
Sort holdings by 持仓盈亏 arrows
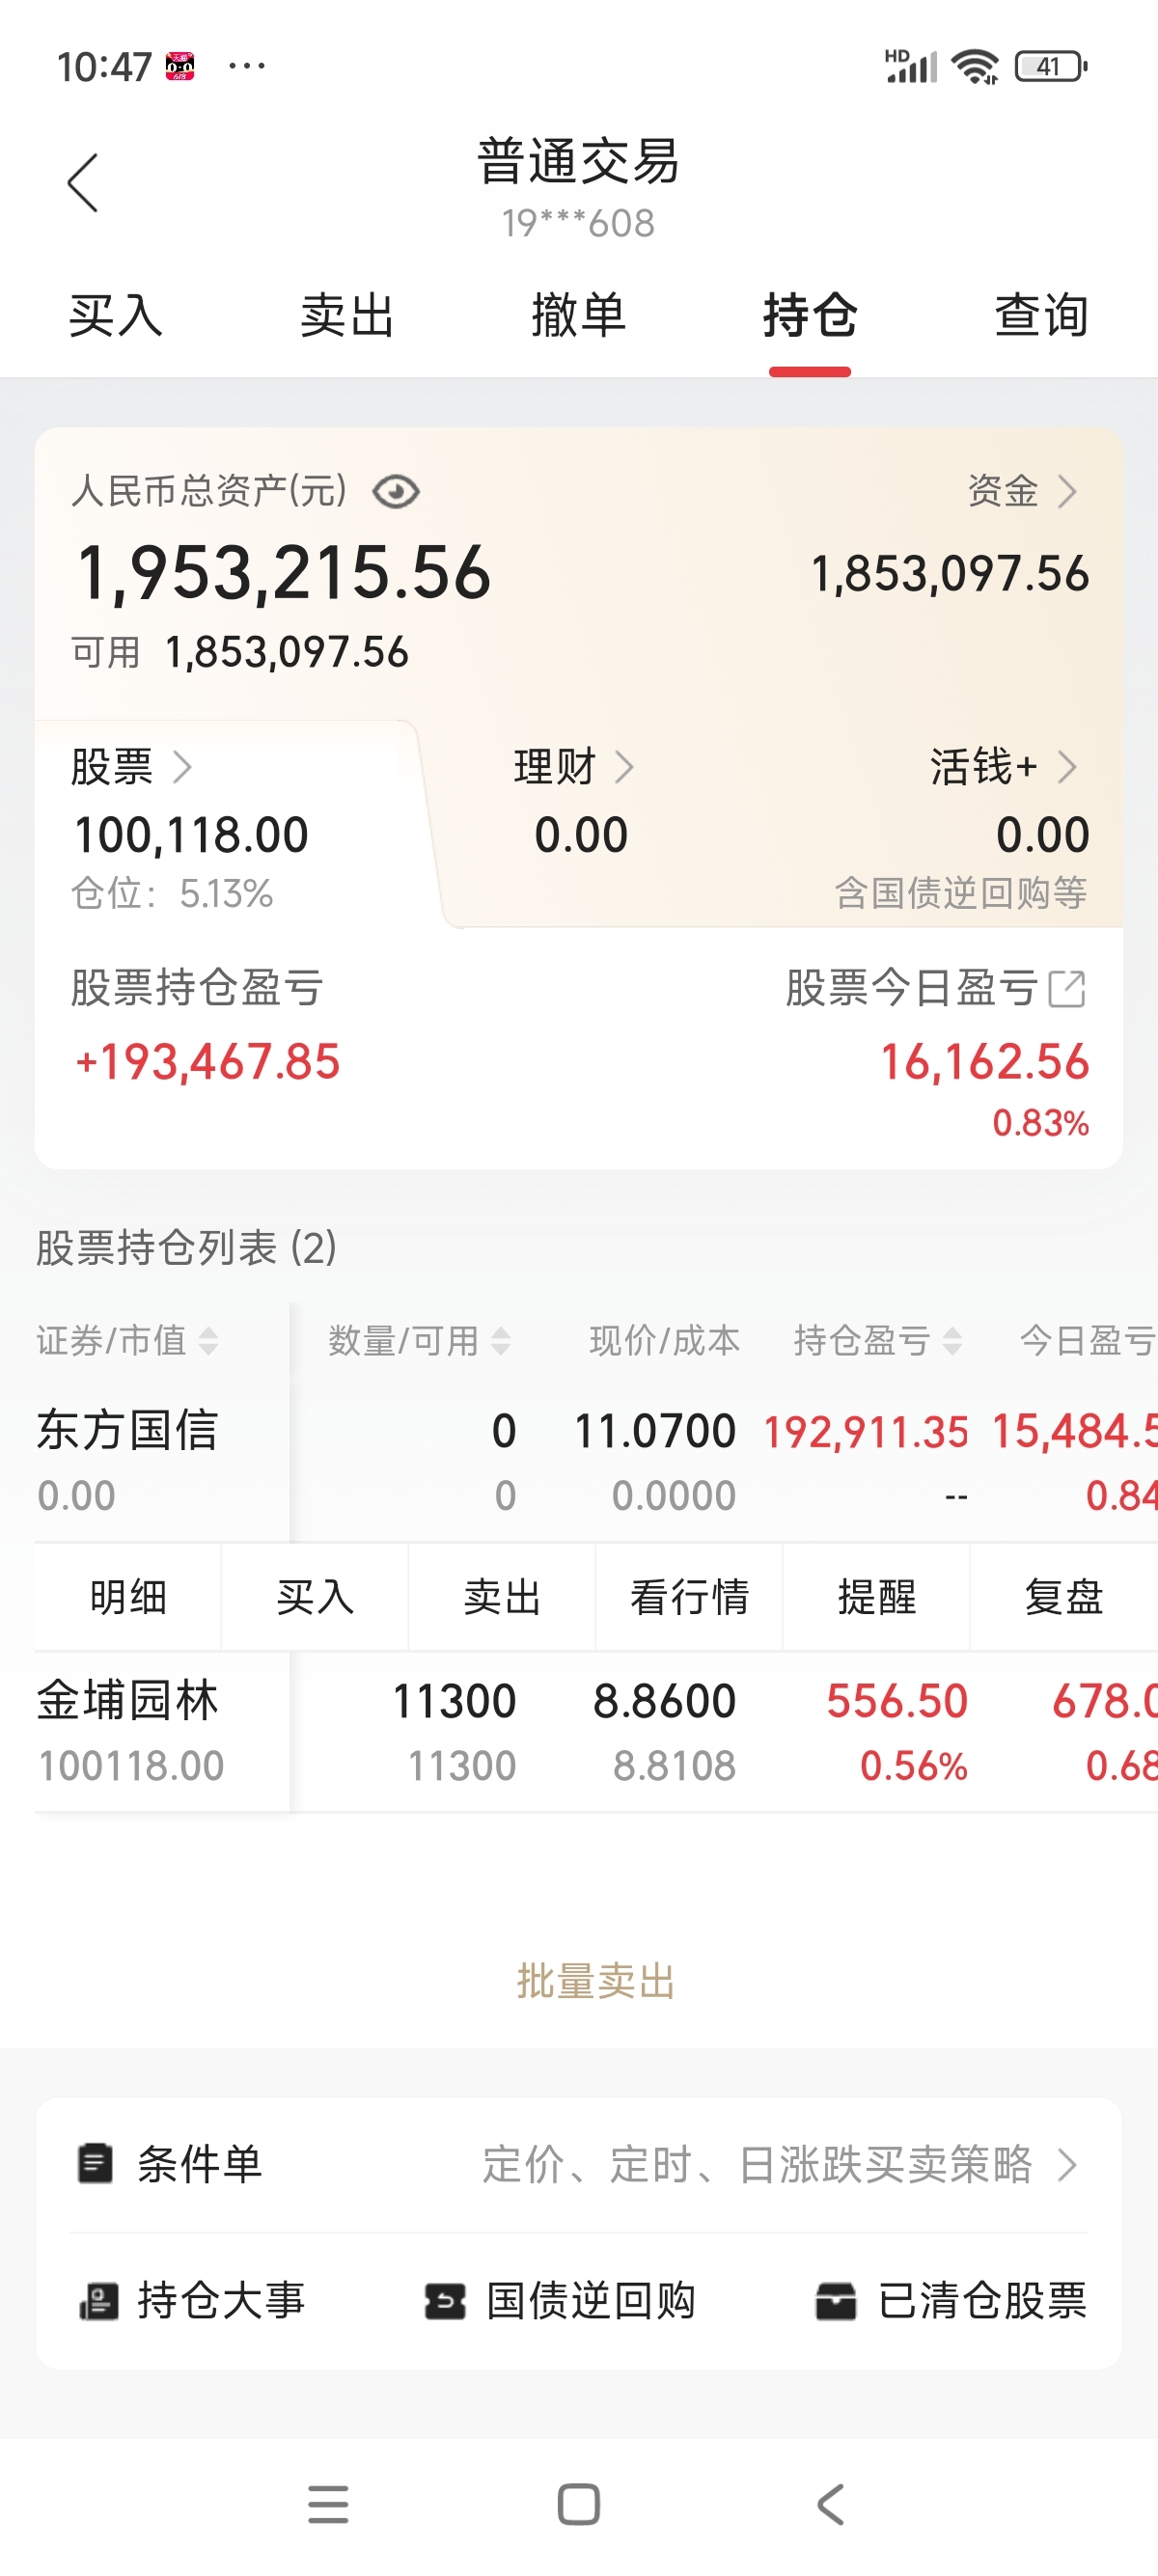952,1341
